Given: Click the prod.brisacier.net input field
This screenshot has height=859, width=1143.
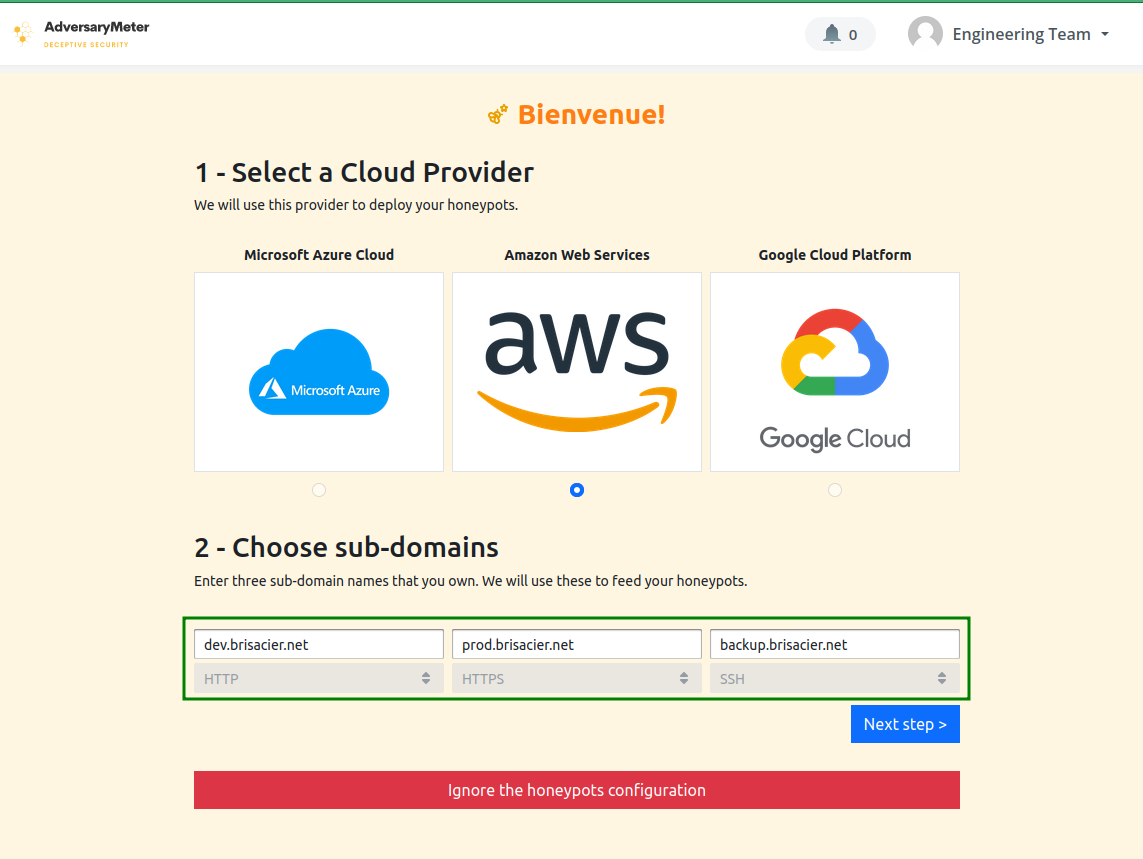Looking at the screenshot, I should tap(577, 644).
